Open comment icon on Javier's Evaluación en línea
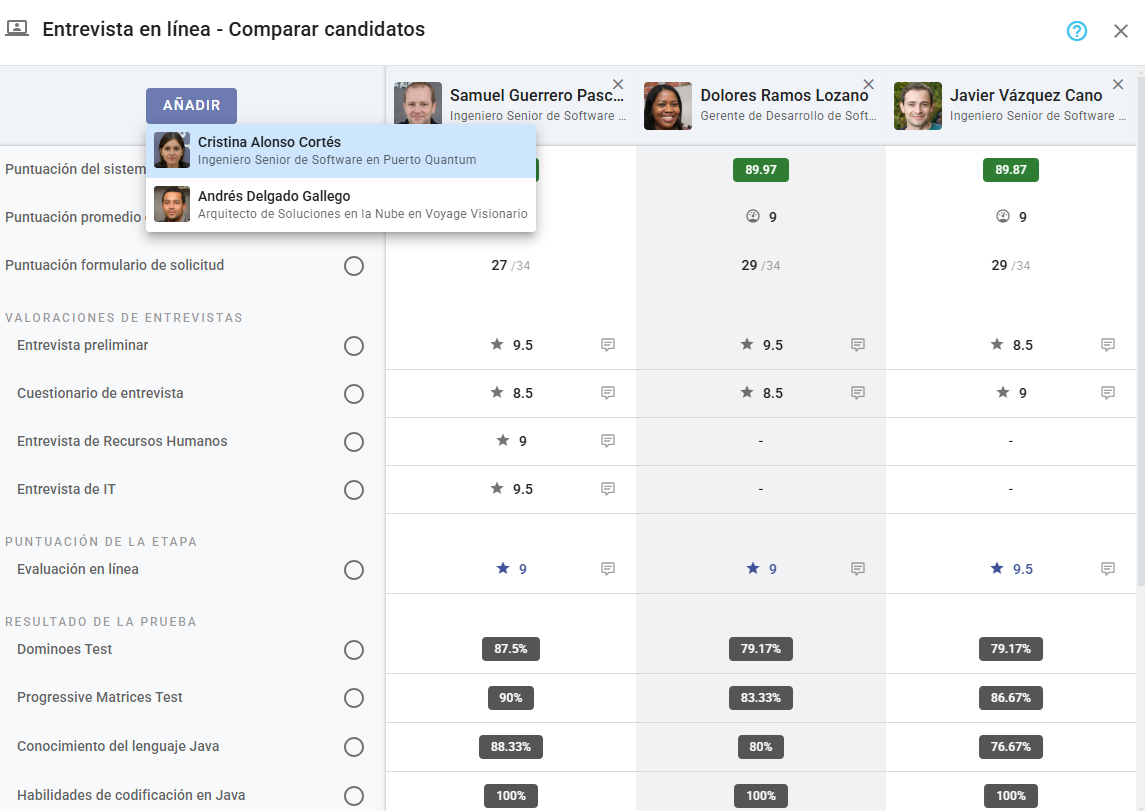Viewport: 1145px width, 811px height. coord(1107,568)
